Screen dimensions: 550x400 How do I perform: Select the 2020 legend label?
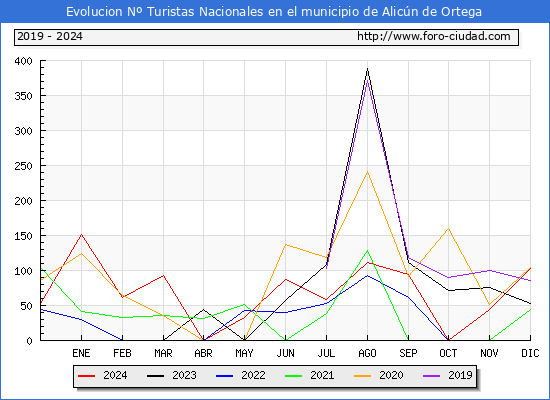tap(391, 375)
